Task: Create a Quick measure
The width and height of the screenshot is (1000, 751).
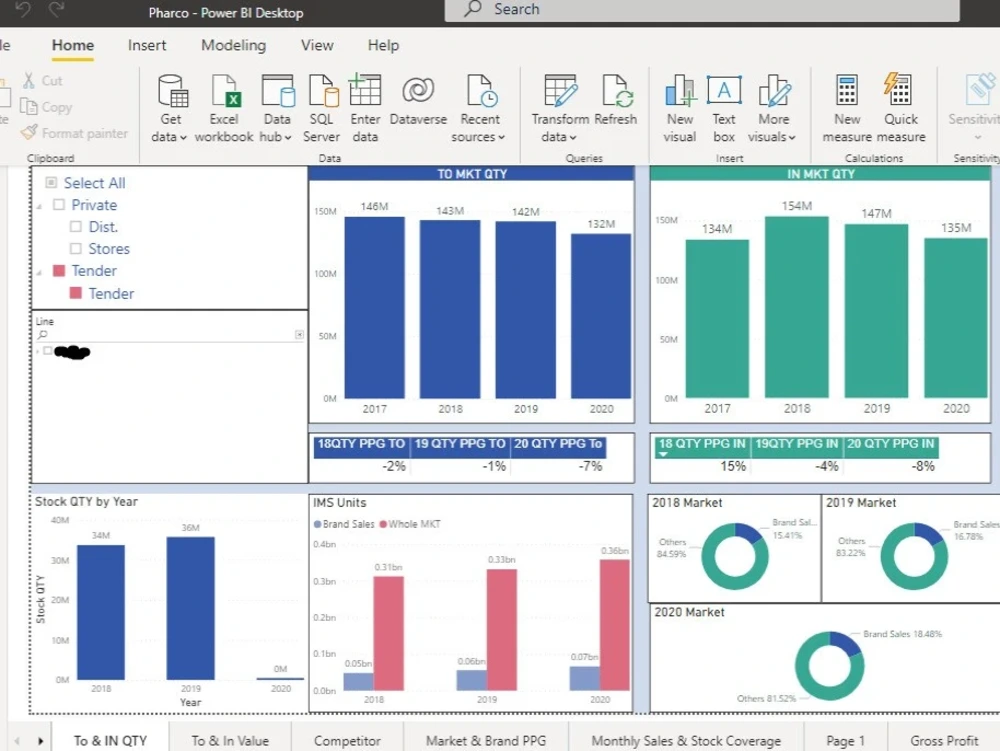Action: tap(899, 105)
